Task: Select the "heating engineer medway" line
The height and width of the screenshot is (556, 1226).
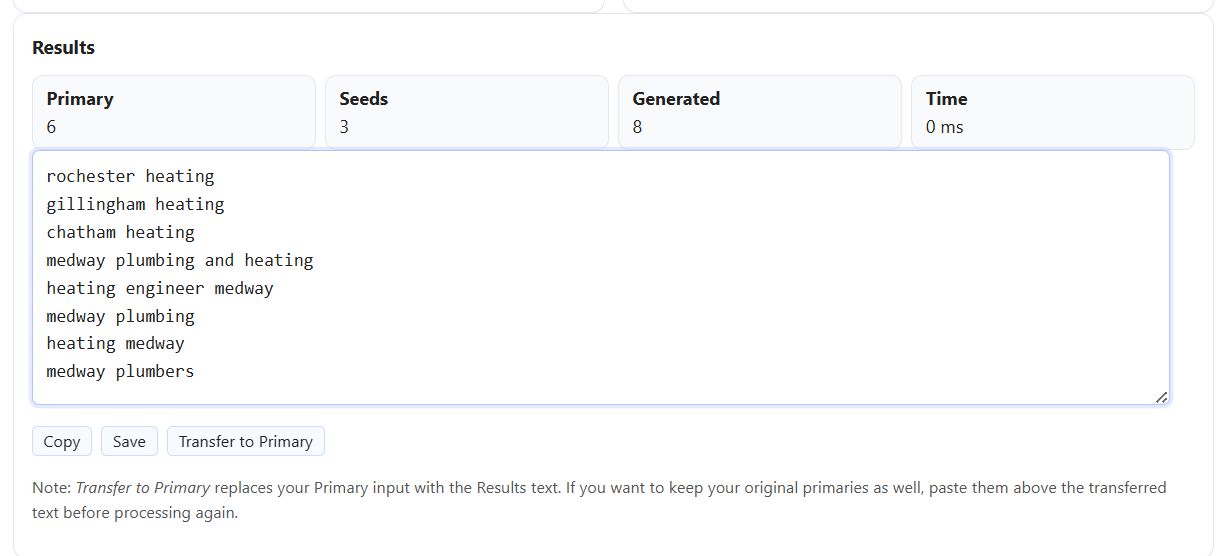Action: point(160,289)
